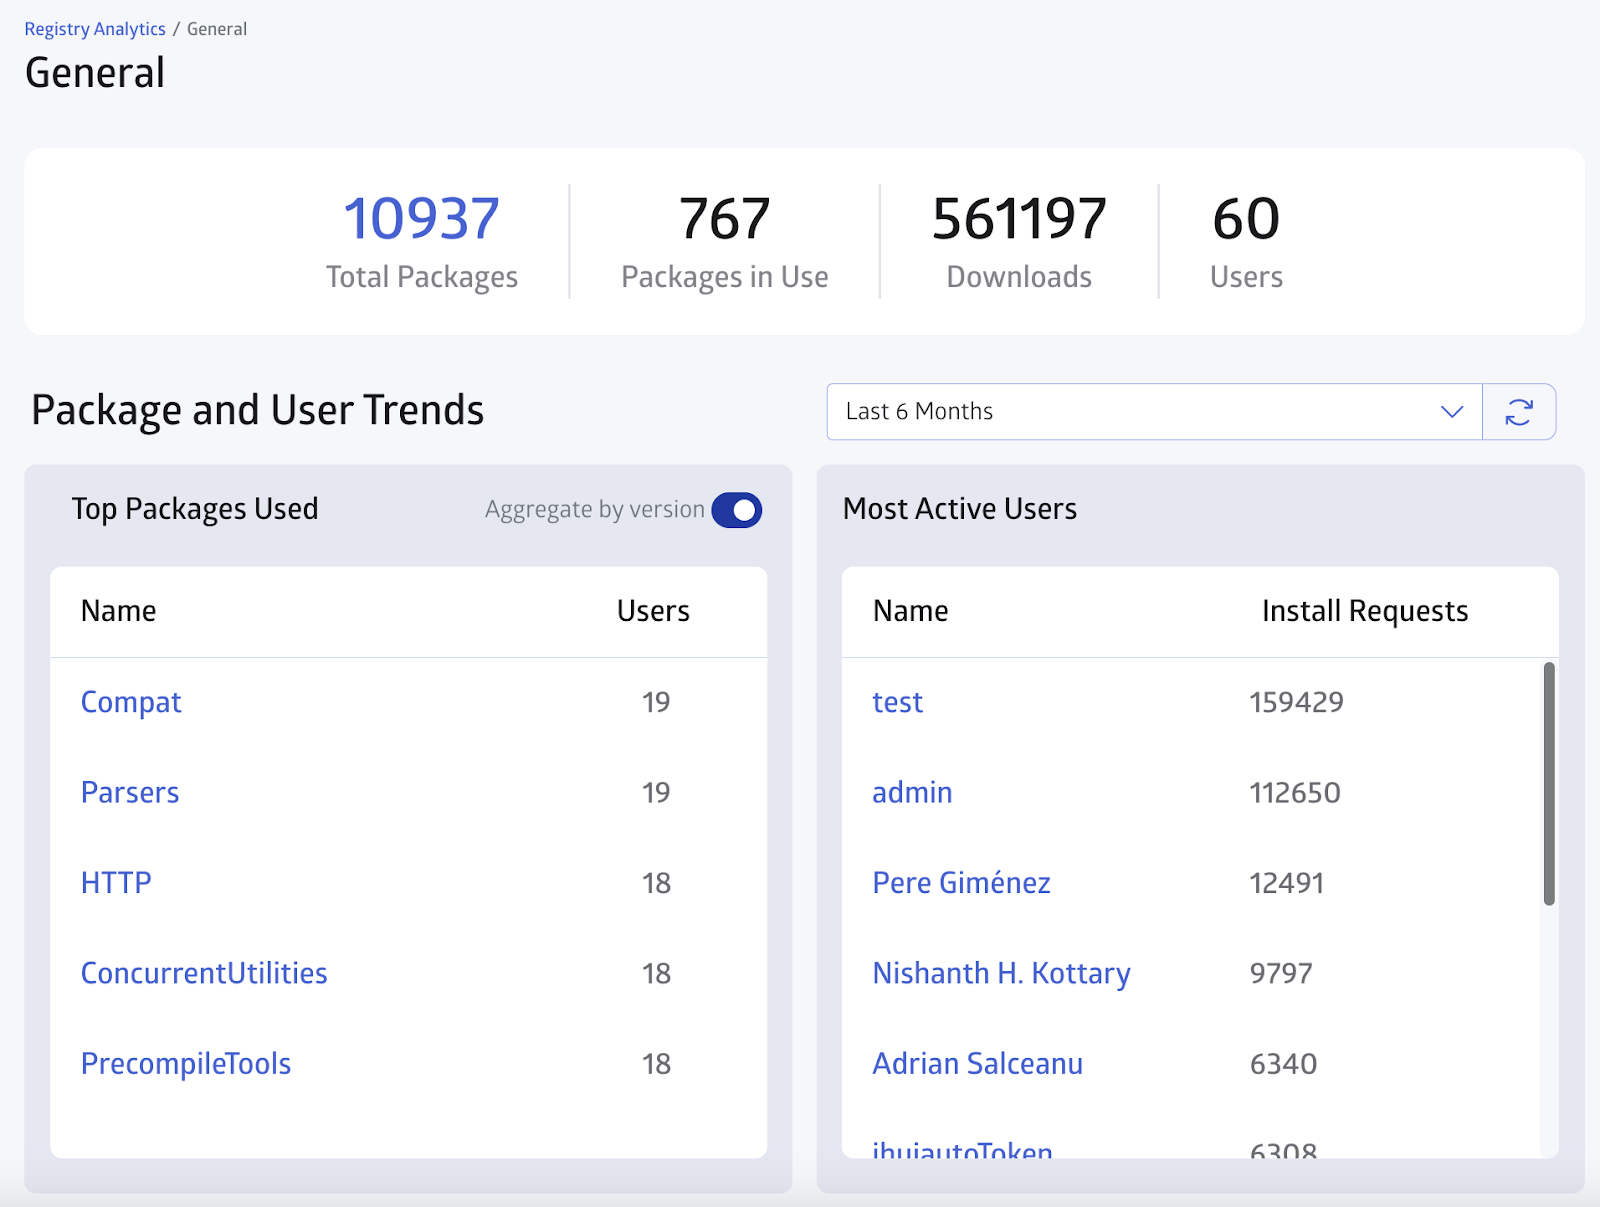Click the 10937 Total Packages number

(421, 218)
